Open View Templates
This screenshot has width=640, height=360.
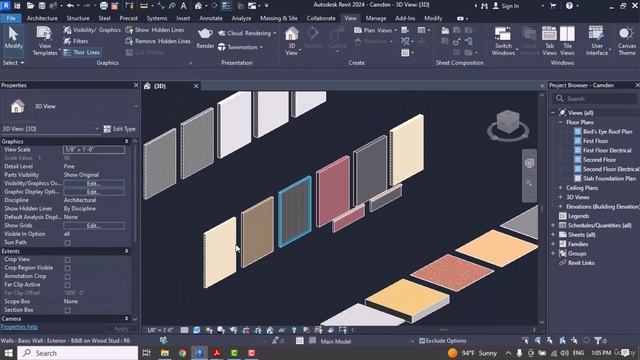coord(44,41)
